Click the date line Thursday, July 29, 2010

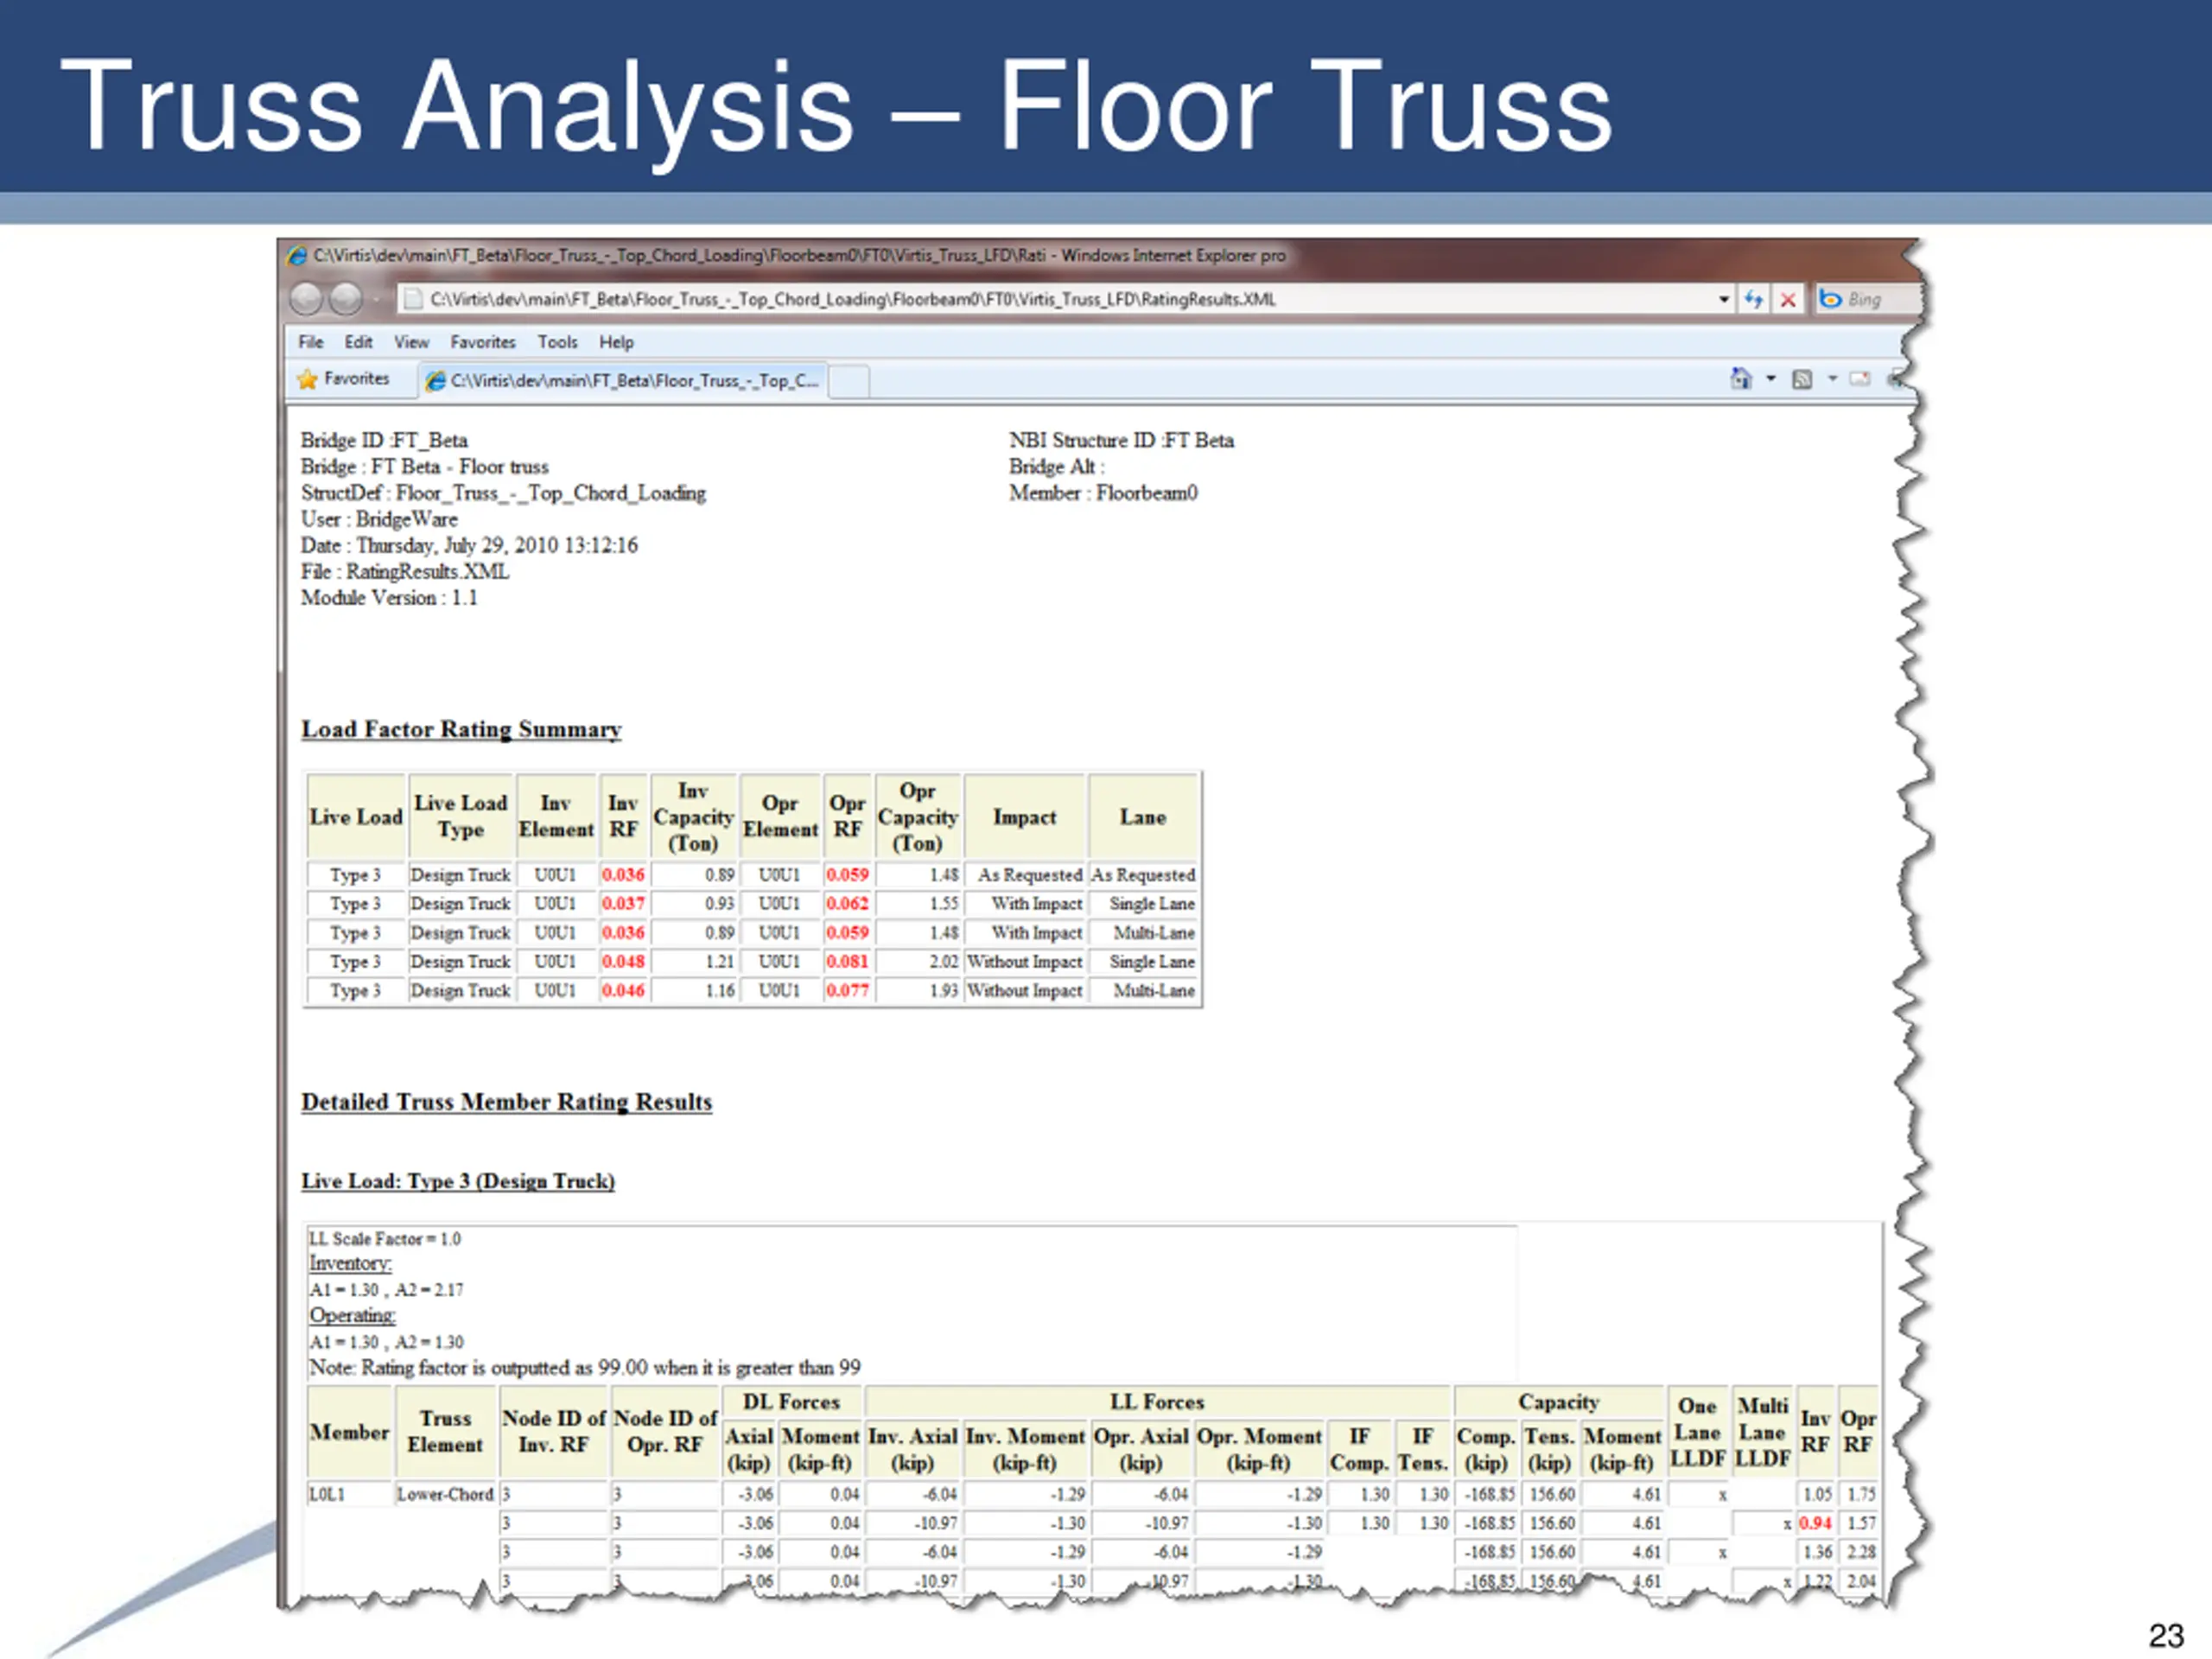pos(469,546)
